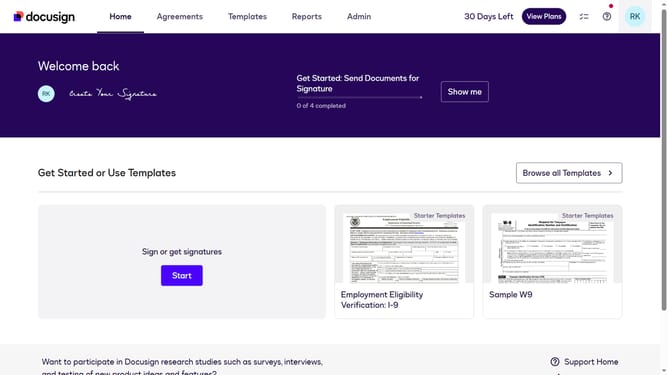Go to the Reports tab

click(306, 17)
